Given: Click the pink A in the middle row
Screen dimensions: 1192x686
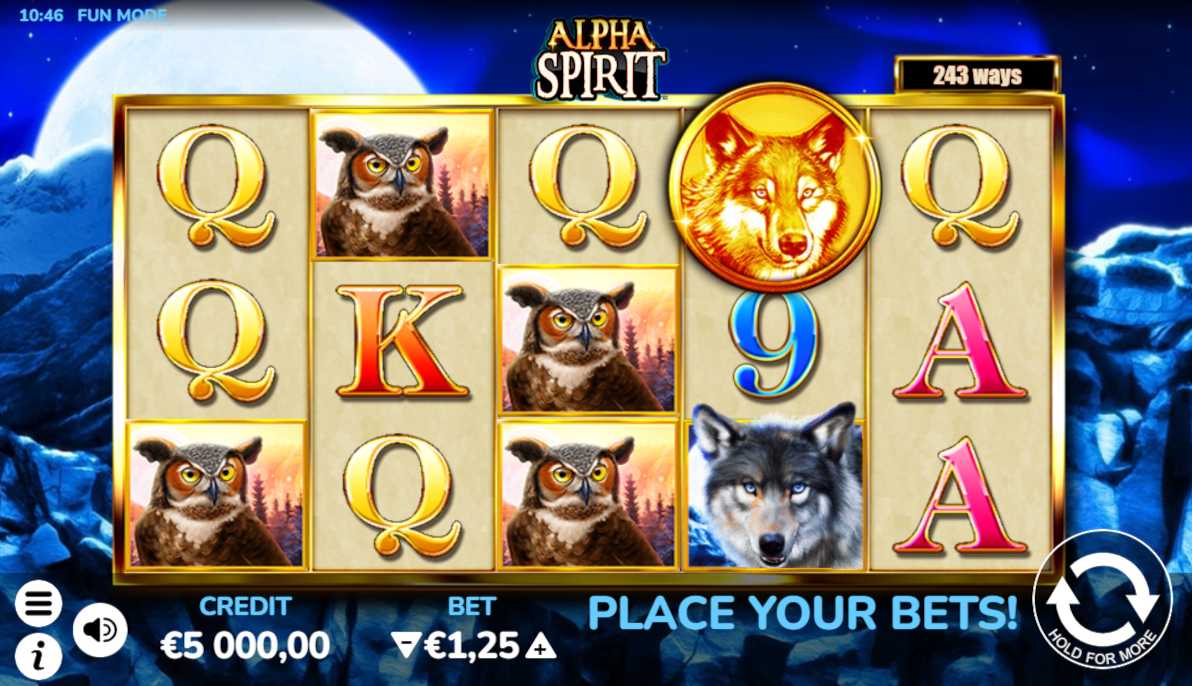Looking at the screenshot, I should 960,342.
